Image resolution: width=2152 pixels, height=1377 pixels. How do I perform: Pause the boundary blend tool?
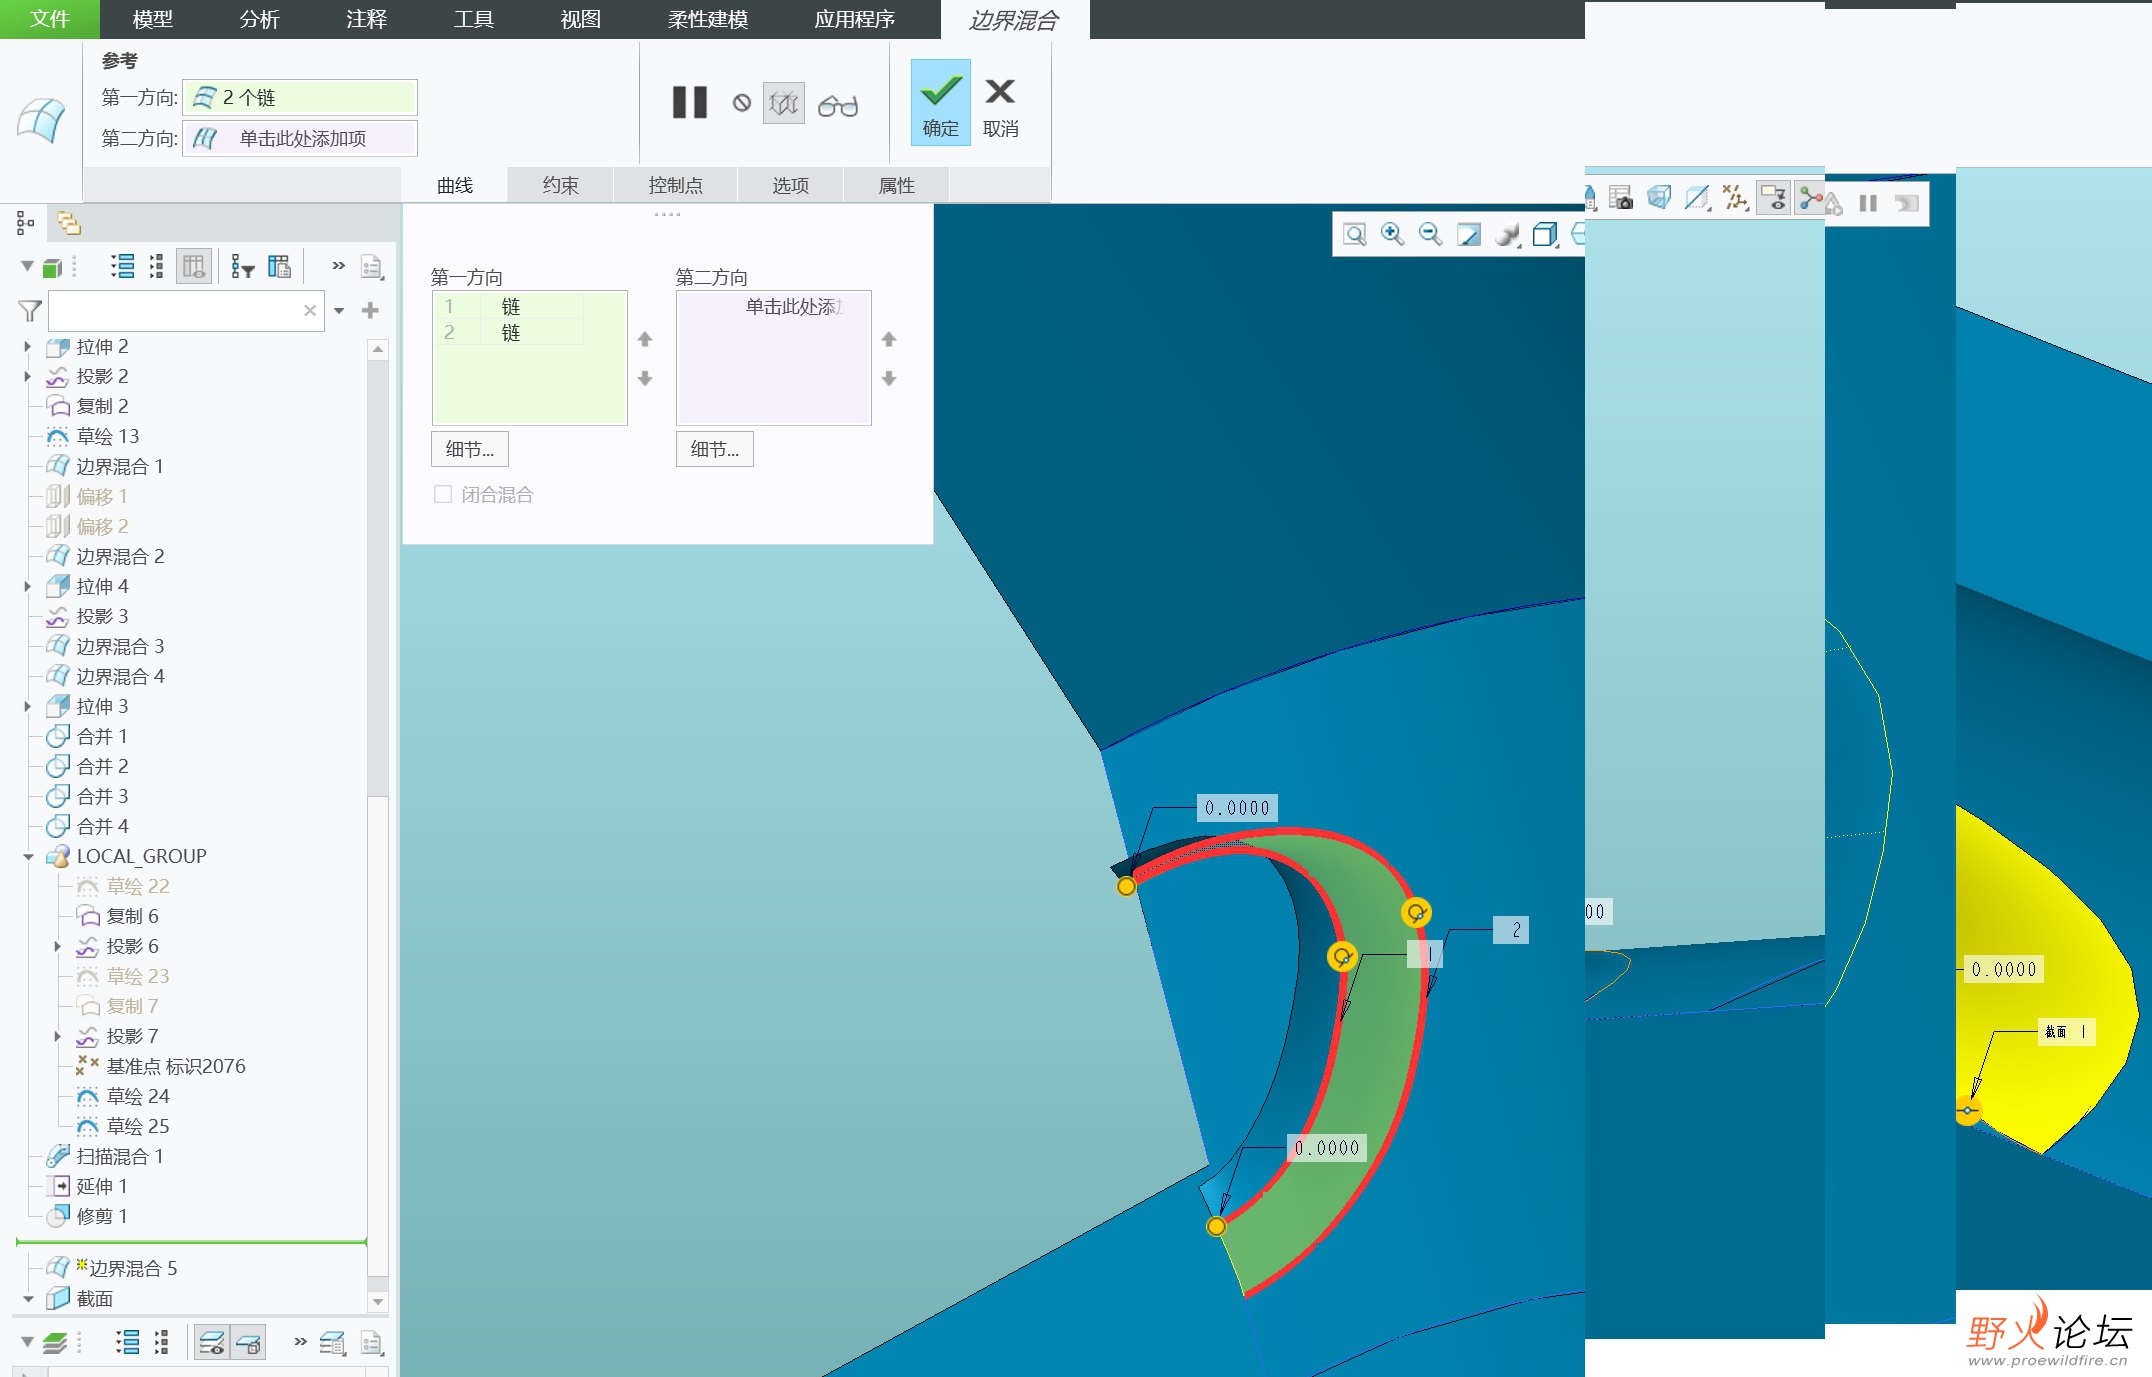[x=689, y=103]
